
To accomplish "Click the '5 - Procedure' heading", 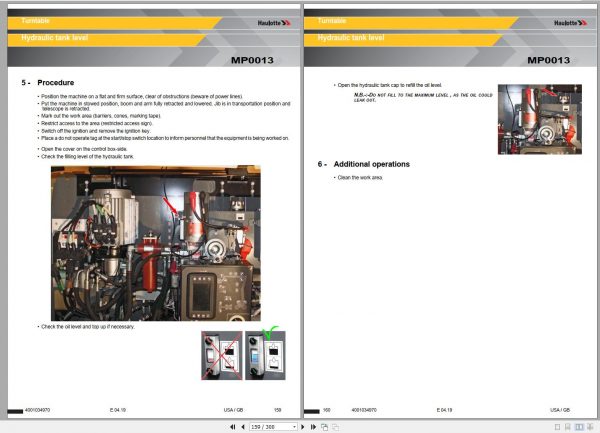I will point(48,83).
